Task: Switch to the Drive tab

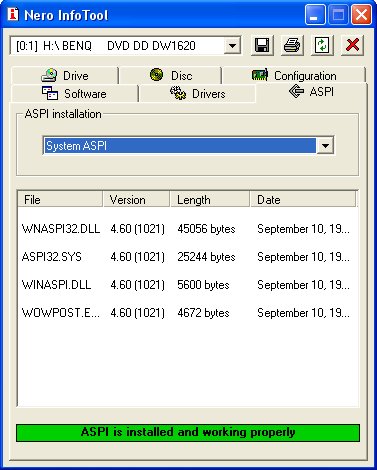Action: click(65, 75)
